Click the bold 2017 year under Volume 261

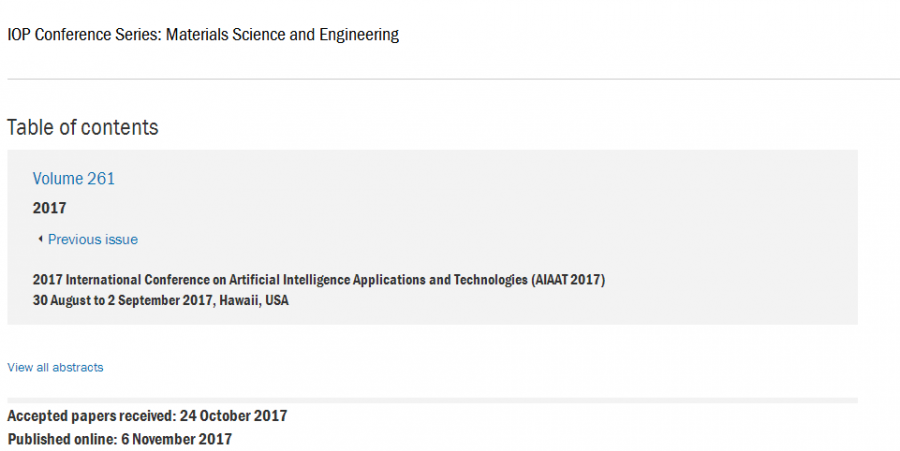tap(50, 208)
